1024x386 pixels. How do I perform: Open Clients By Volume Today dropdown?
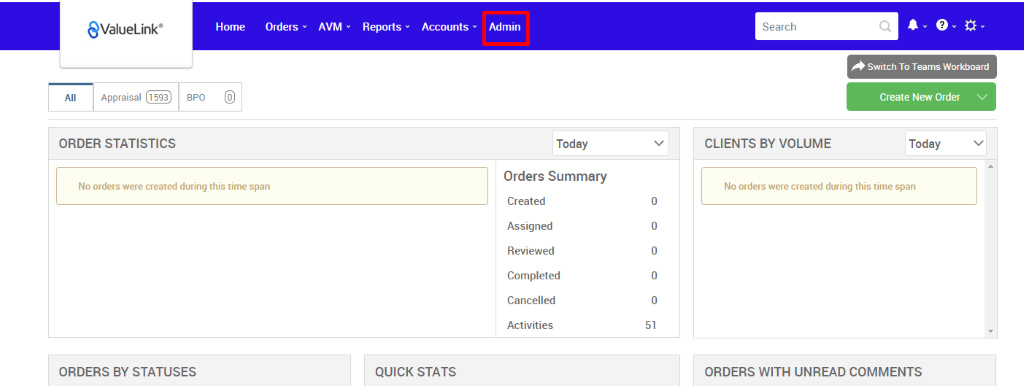946,144
